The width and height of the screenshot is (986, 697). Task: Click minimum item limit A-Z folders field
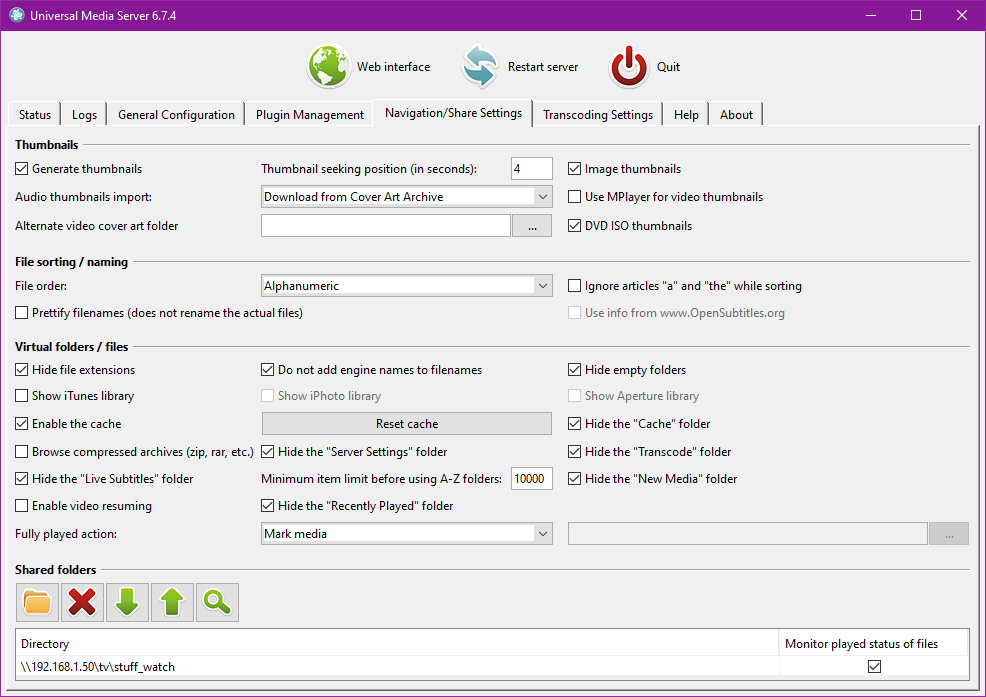[532, 479]
